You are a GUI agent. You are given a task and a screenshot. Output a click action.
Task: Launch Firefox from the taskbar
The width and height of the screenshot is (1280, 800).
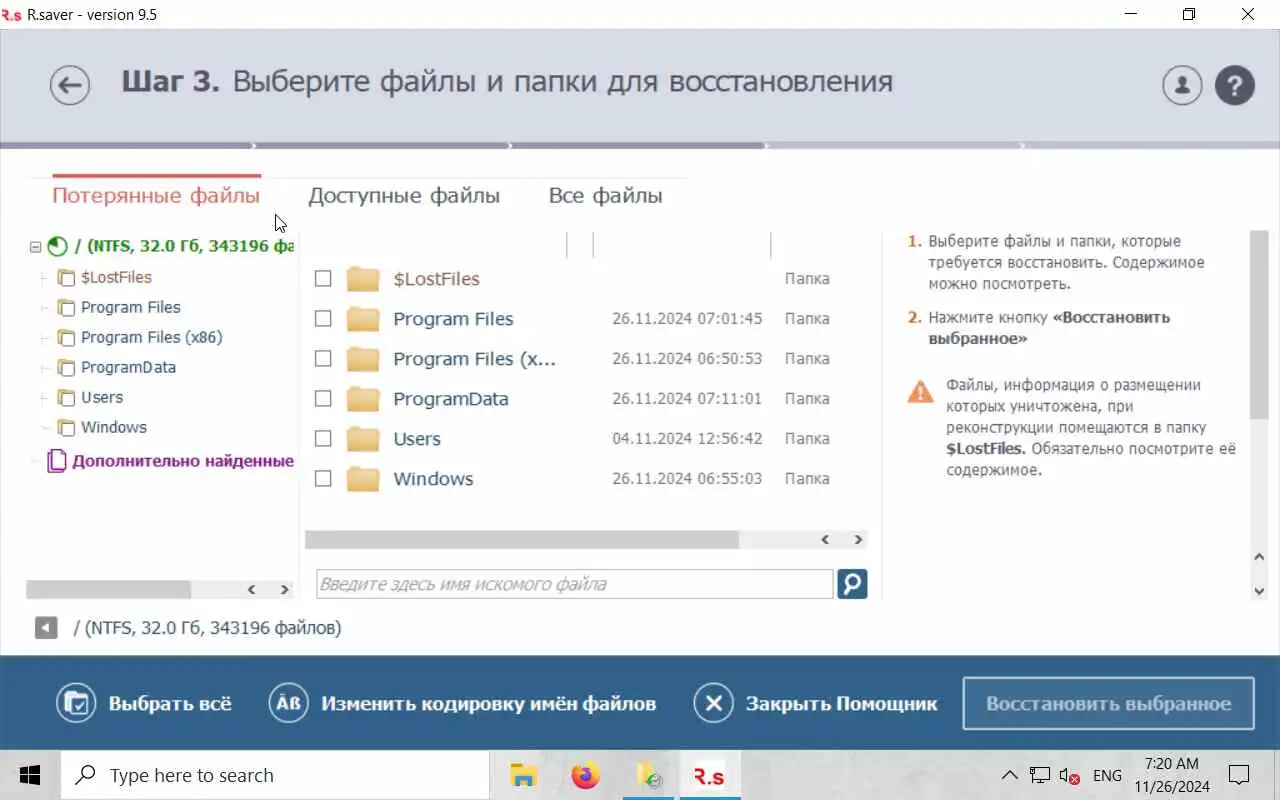tap(585, 775)
